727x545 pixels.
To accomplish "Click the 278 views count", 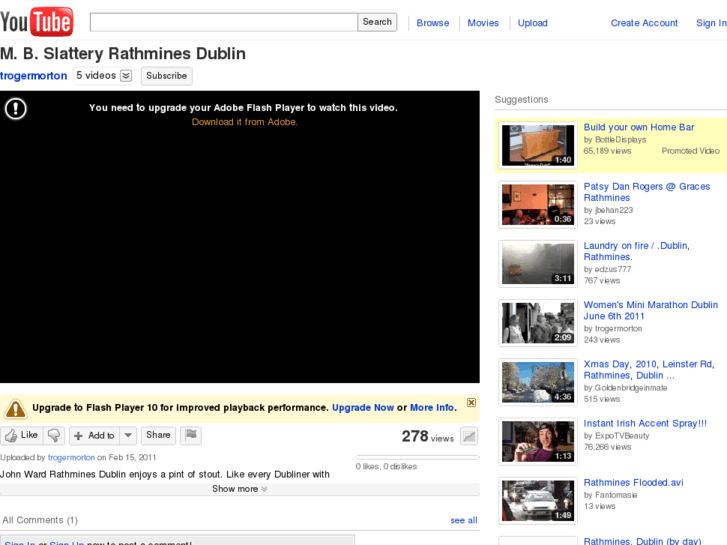I will (x=427, y=436).
